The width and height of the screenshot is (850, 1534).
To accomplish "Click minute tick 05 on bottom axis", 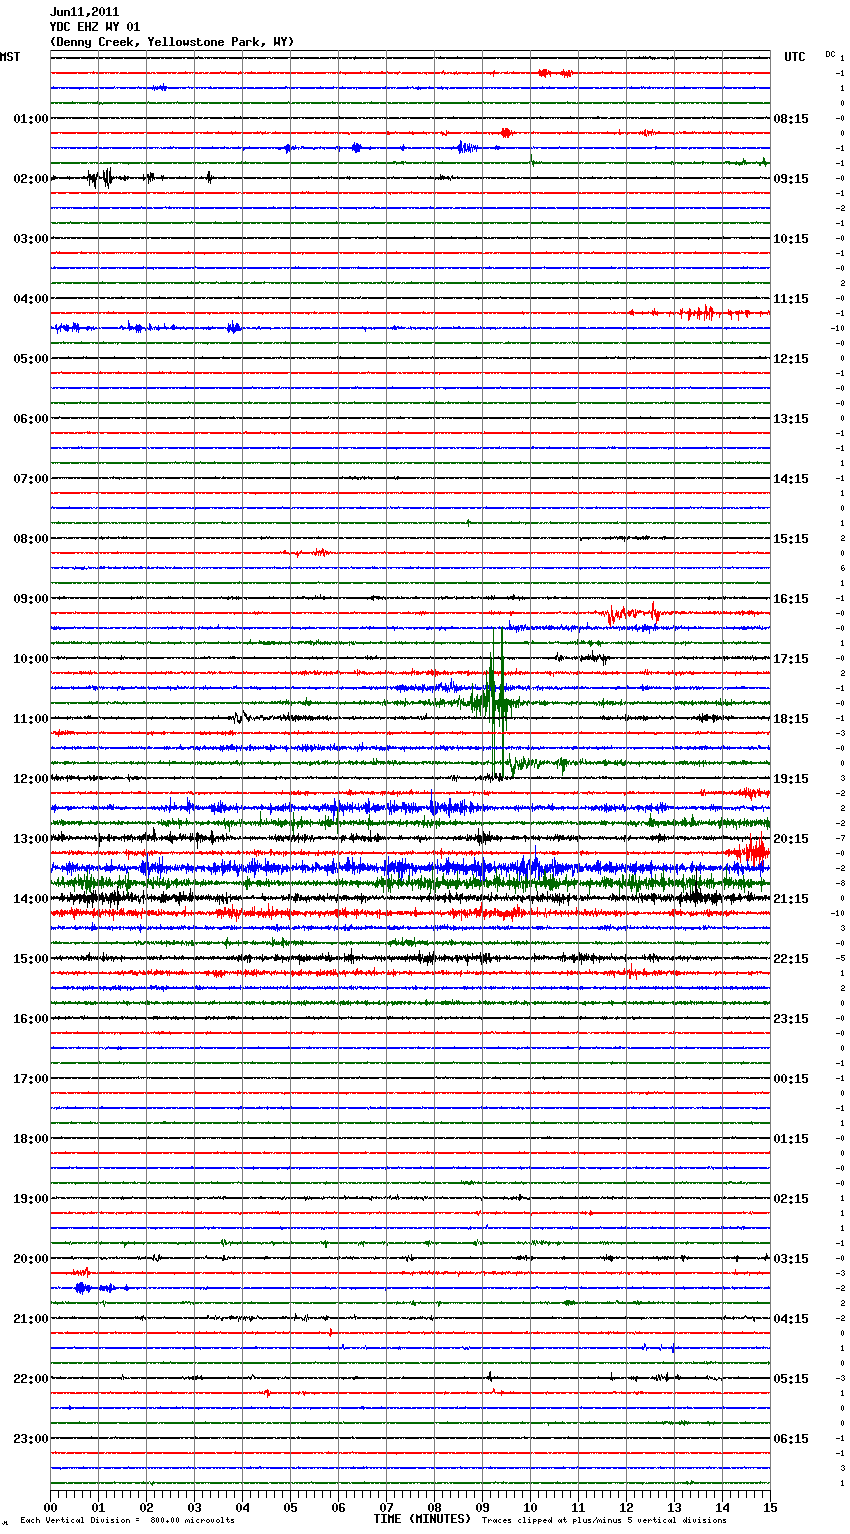I will point(291,1506).
